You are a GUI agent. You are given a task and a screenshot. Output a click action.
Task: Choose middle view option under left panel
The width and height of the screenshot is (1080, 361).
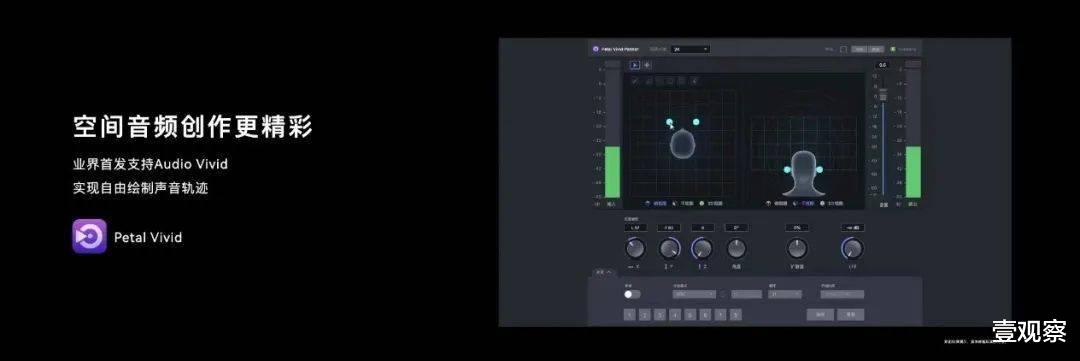tap(683, 203)
